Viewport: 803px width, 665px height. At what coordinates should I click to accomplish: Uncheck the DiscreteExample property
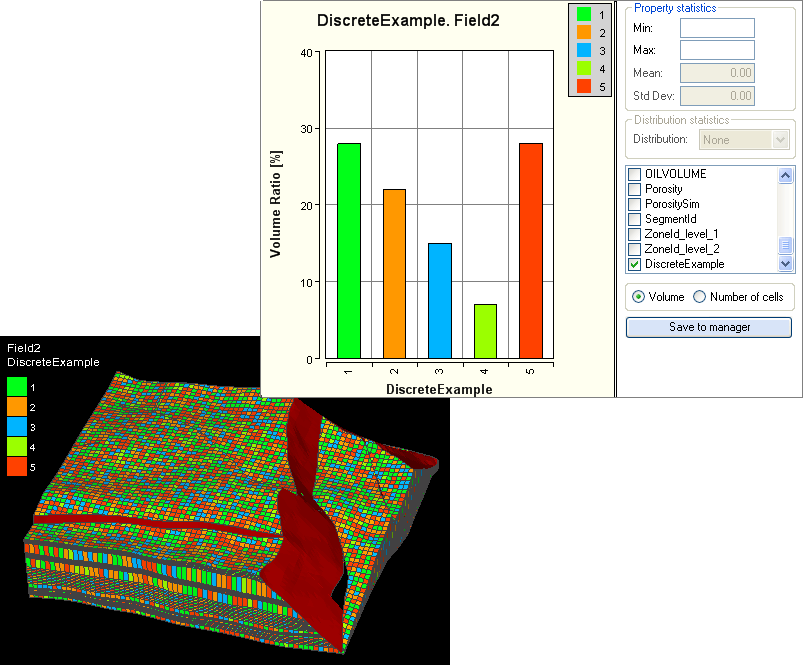(x=634, y=264)
